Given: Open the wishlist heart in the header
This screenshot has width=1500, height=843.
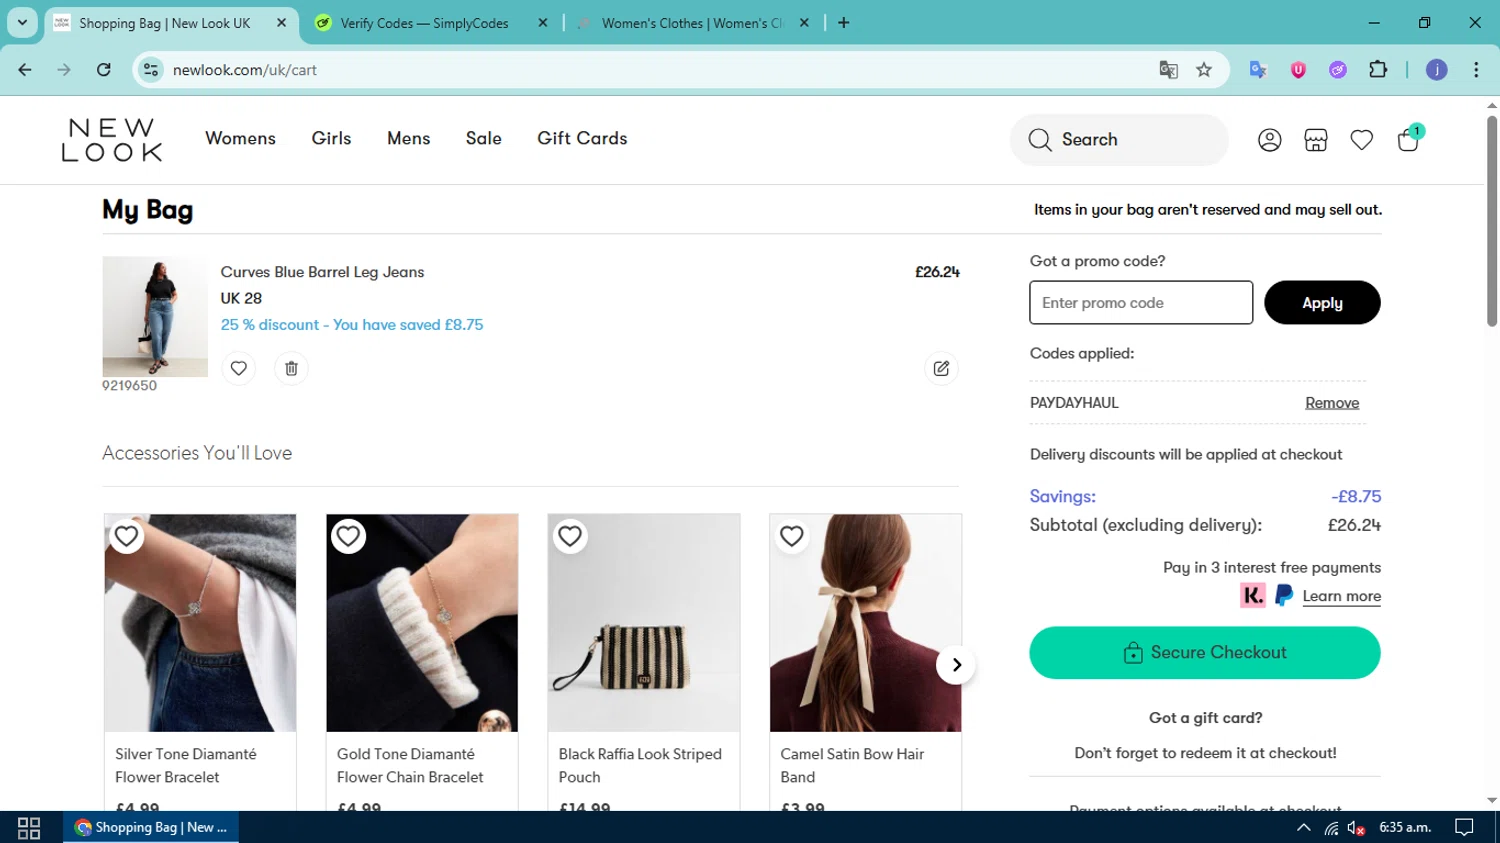Looking at the screenshot, I should 1361,140.
